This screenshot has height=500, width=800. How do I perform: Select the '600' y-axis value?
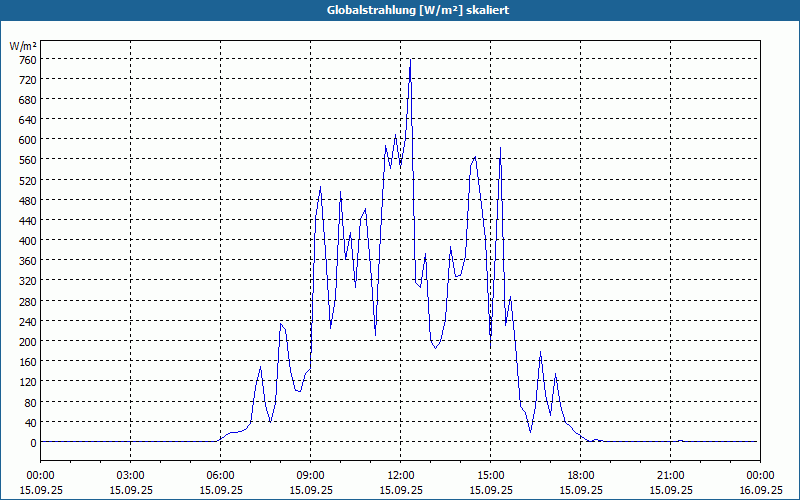pyautogui.click(x=28, y=140)
